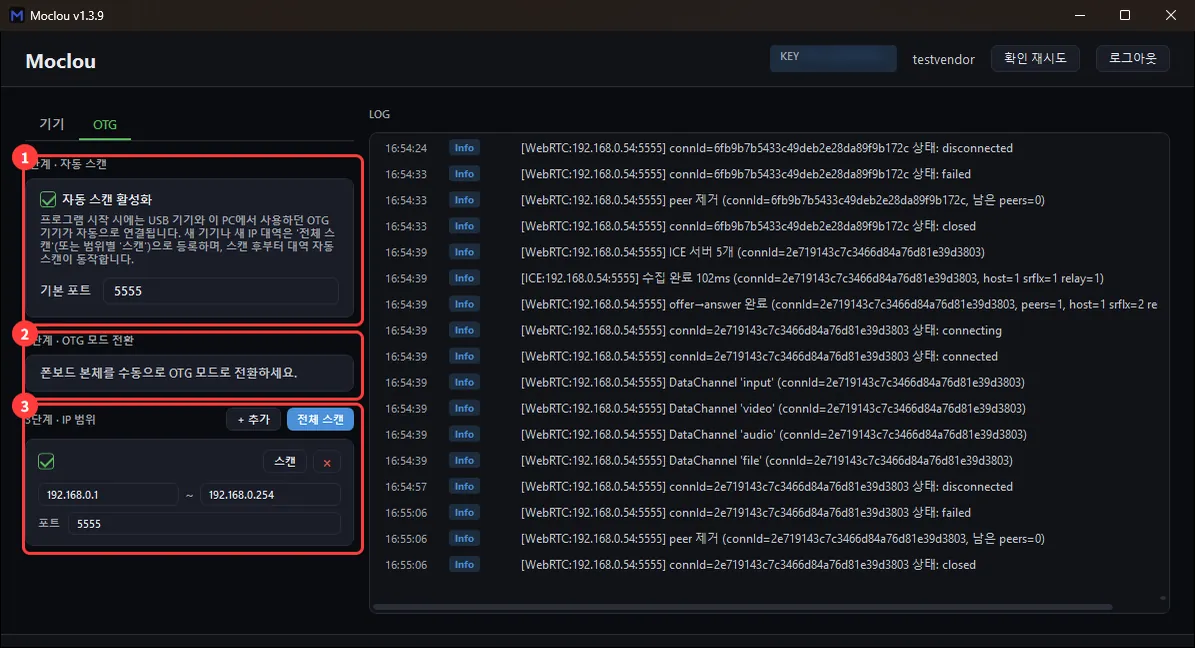Click the log entry 'peer 제거' at 16:54:33
This screenshot has height=648, width=1195.
tap(783, 200)
